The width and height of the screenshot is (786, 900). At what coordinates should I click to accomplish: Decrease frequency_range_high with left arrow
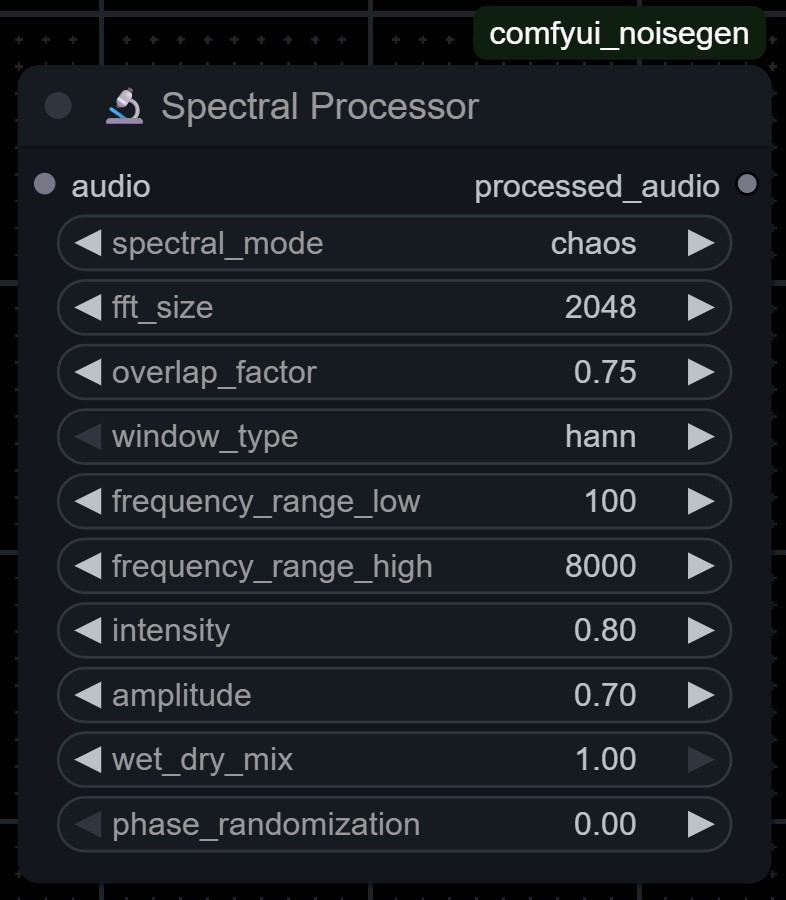88,566
